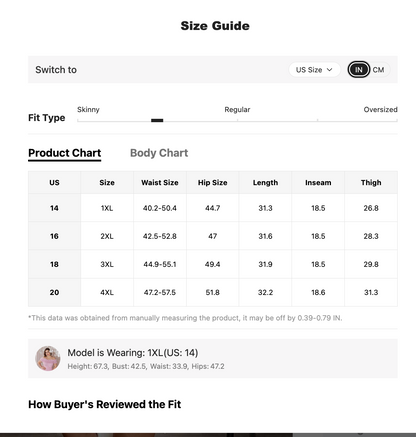416x437 pixels.
Task: Select the Product Chart tab
Action: (x=65, y=153)
